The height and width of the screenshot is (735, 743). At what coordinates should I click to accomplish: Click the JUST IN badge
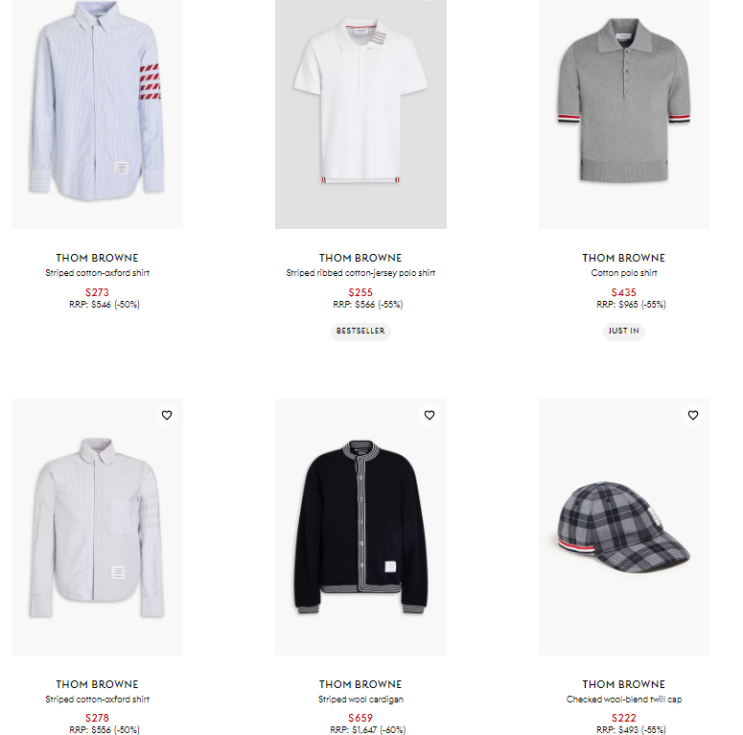[624, 331]
